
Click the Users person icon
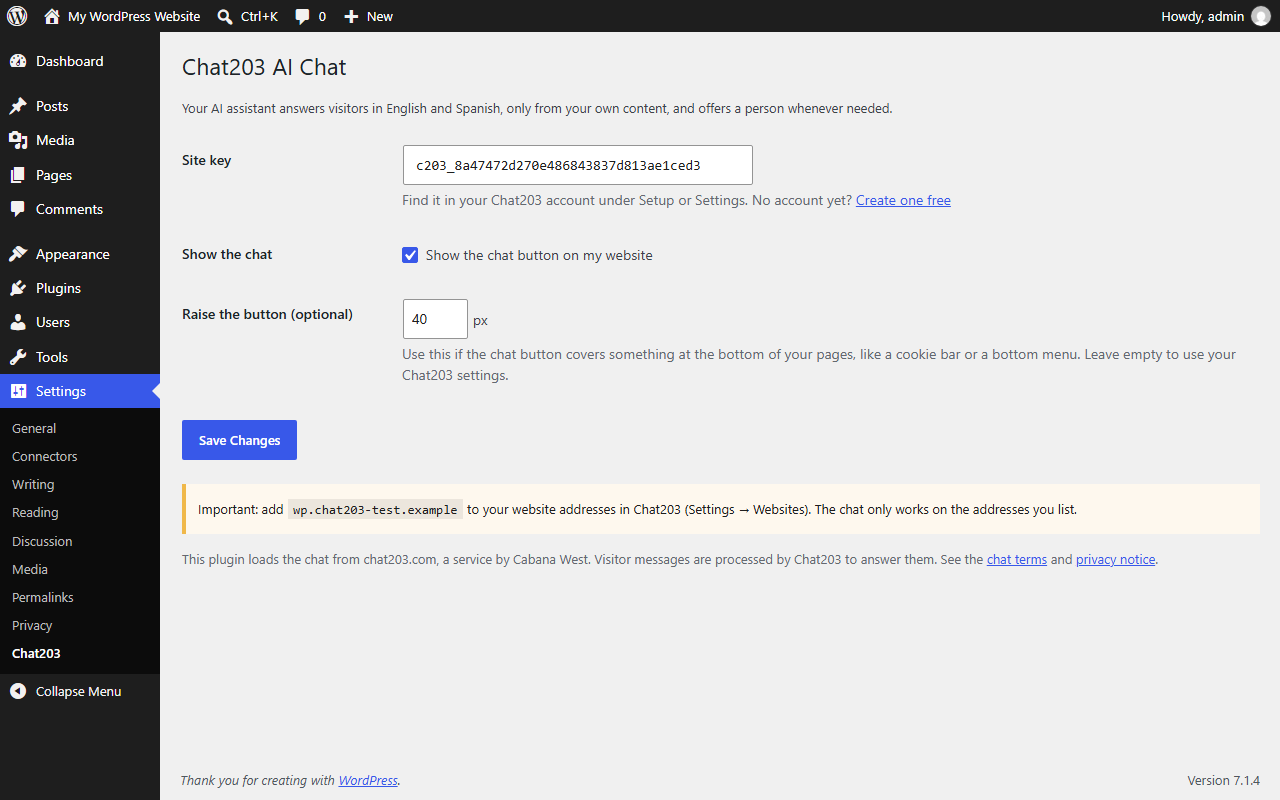18,322
